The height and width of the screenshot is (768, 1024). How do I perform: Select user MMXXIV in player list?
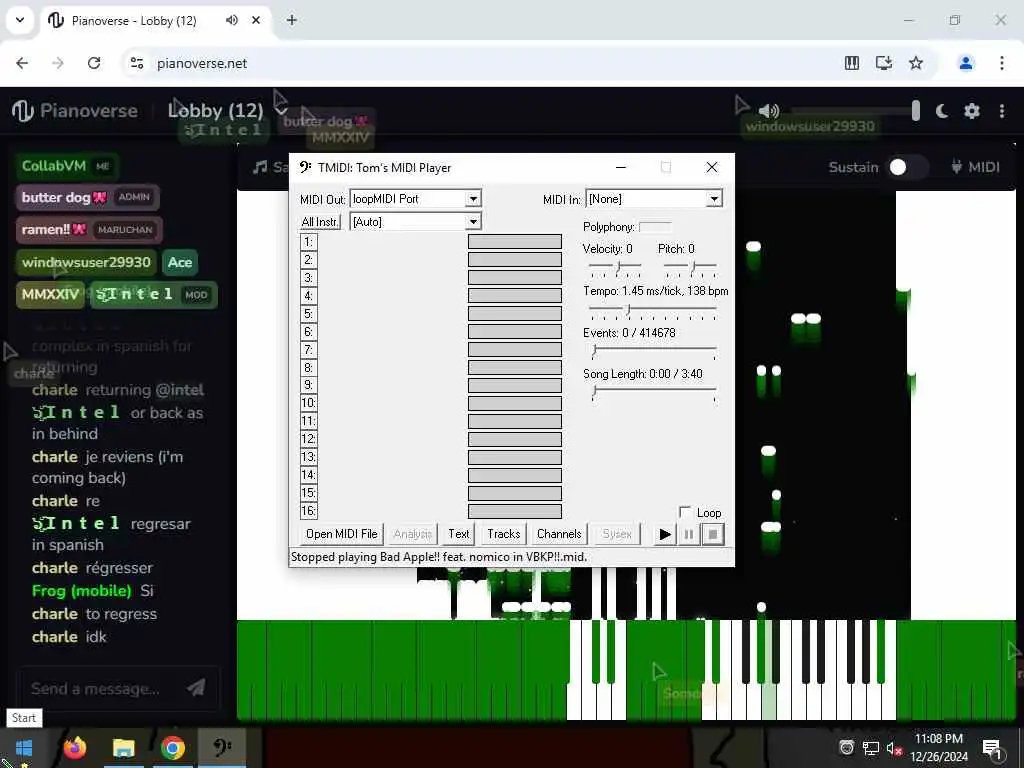50,295
